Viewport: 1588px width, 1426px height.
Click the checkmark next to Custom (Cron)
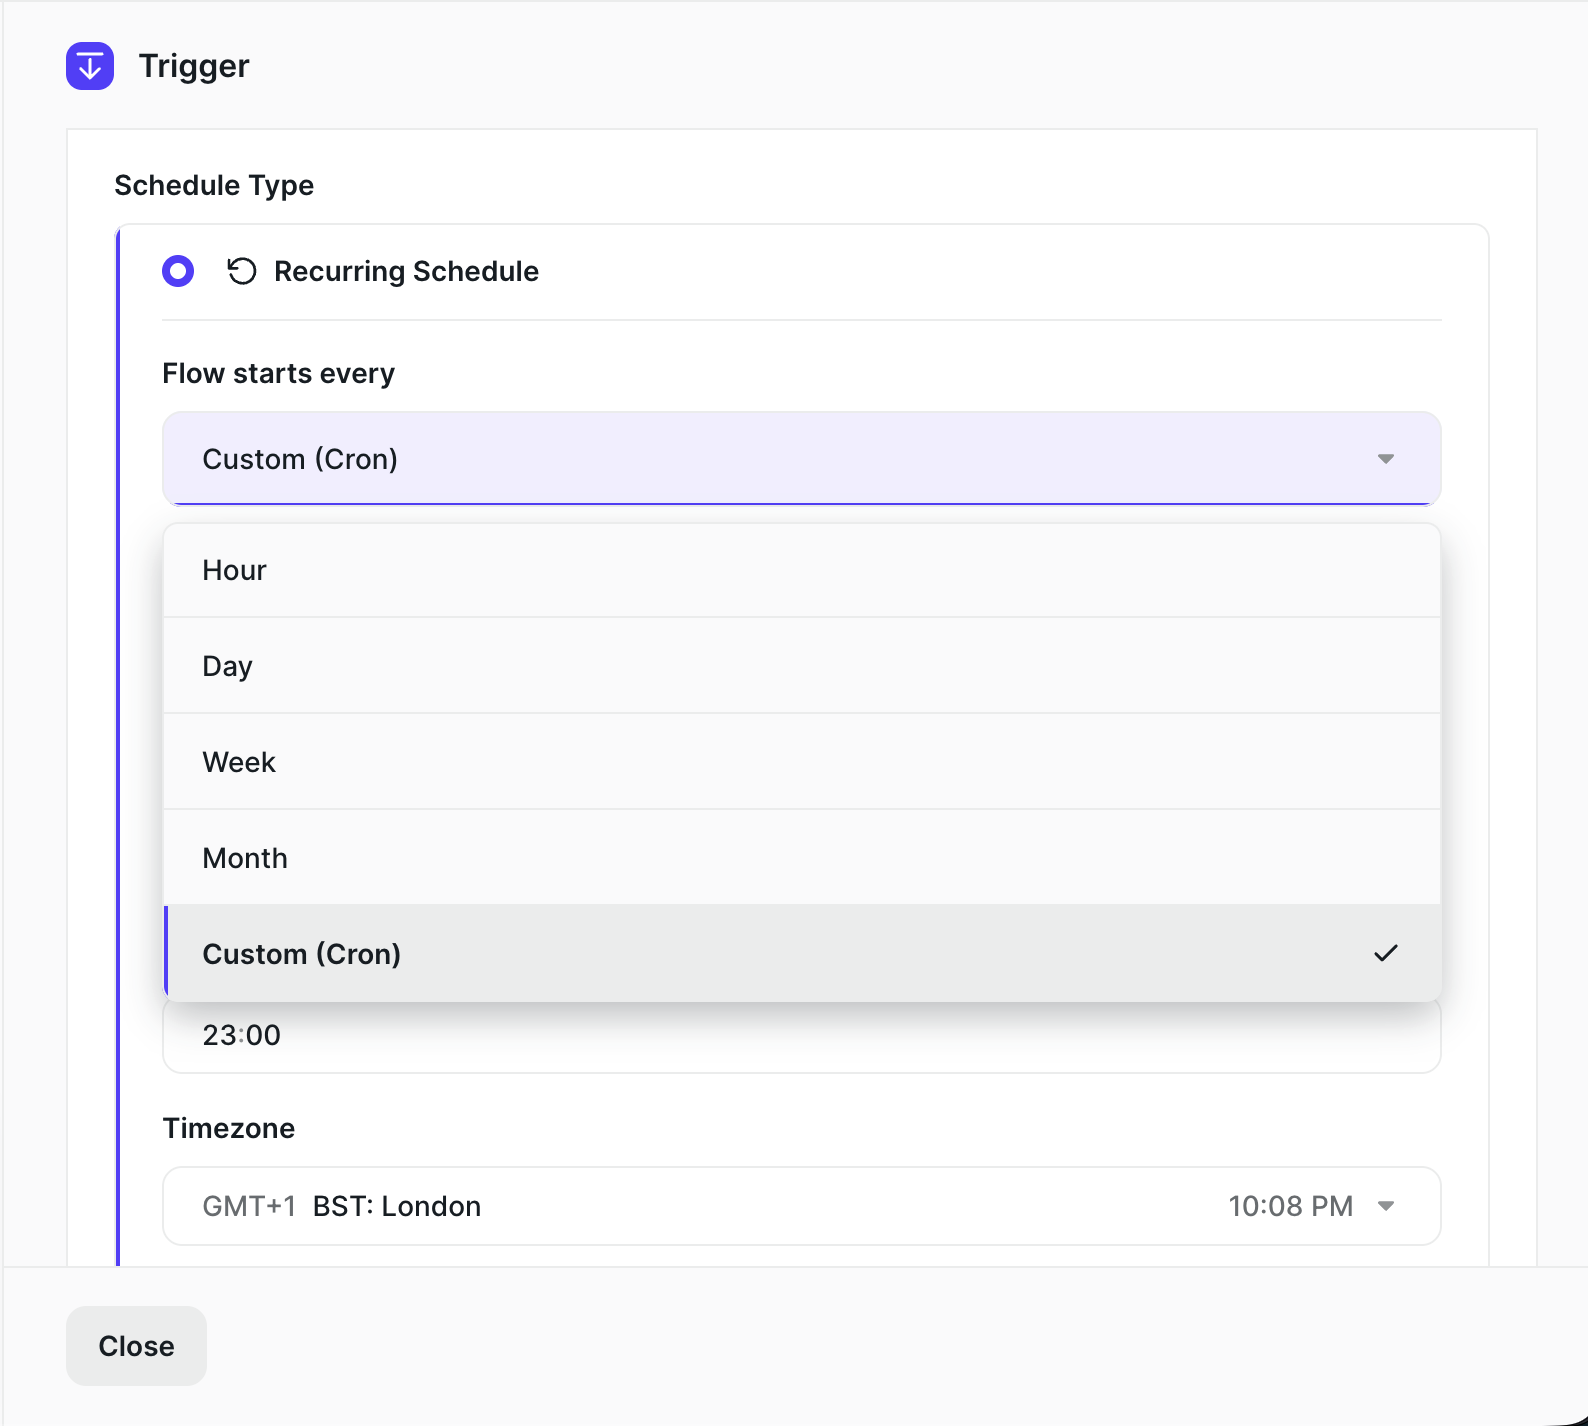click(x=1386, y=953)
